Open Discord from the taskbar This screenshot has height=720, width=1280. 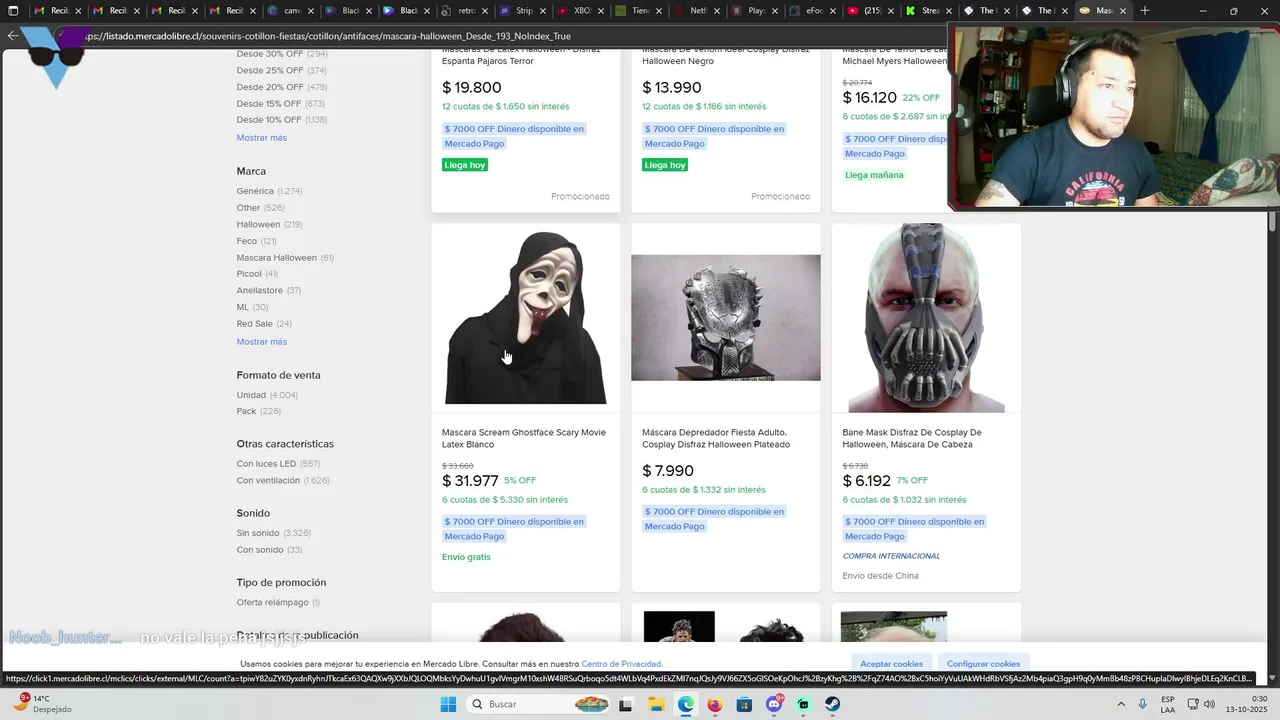tap(773, 704)
